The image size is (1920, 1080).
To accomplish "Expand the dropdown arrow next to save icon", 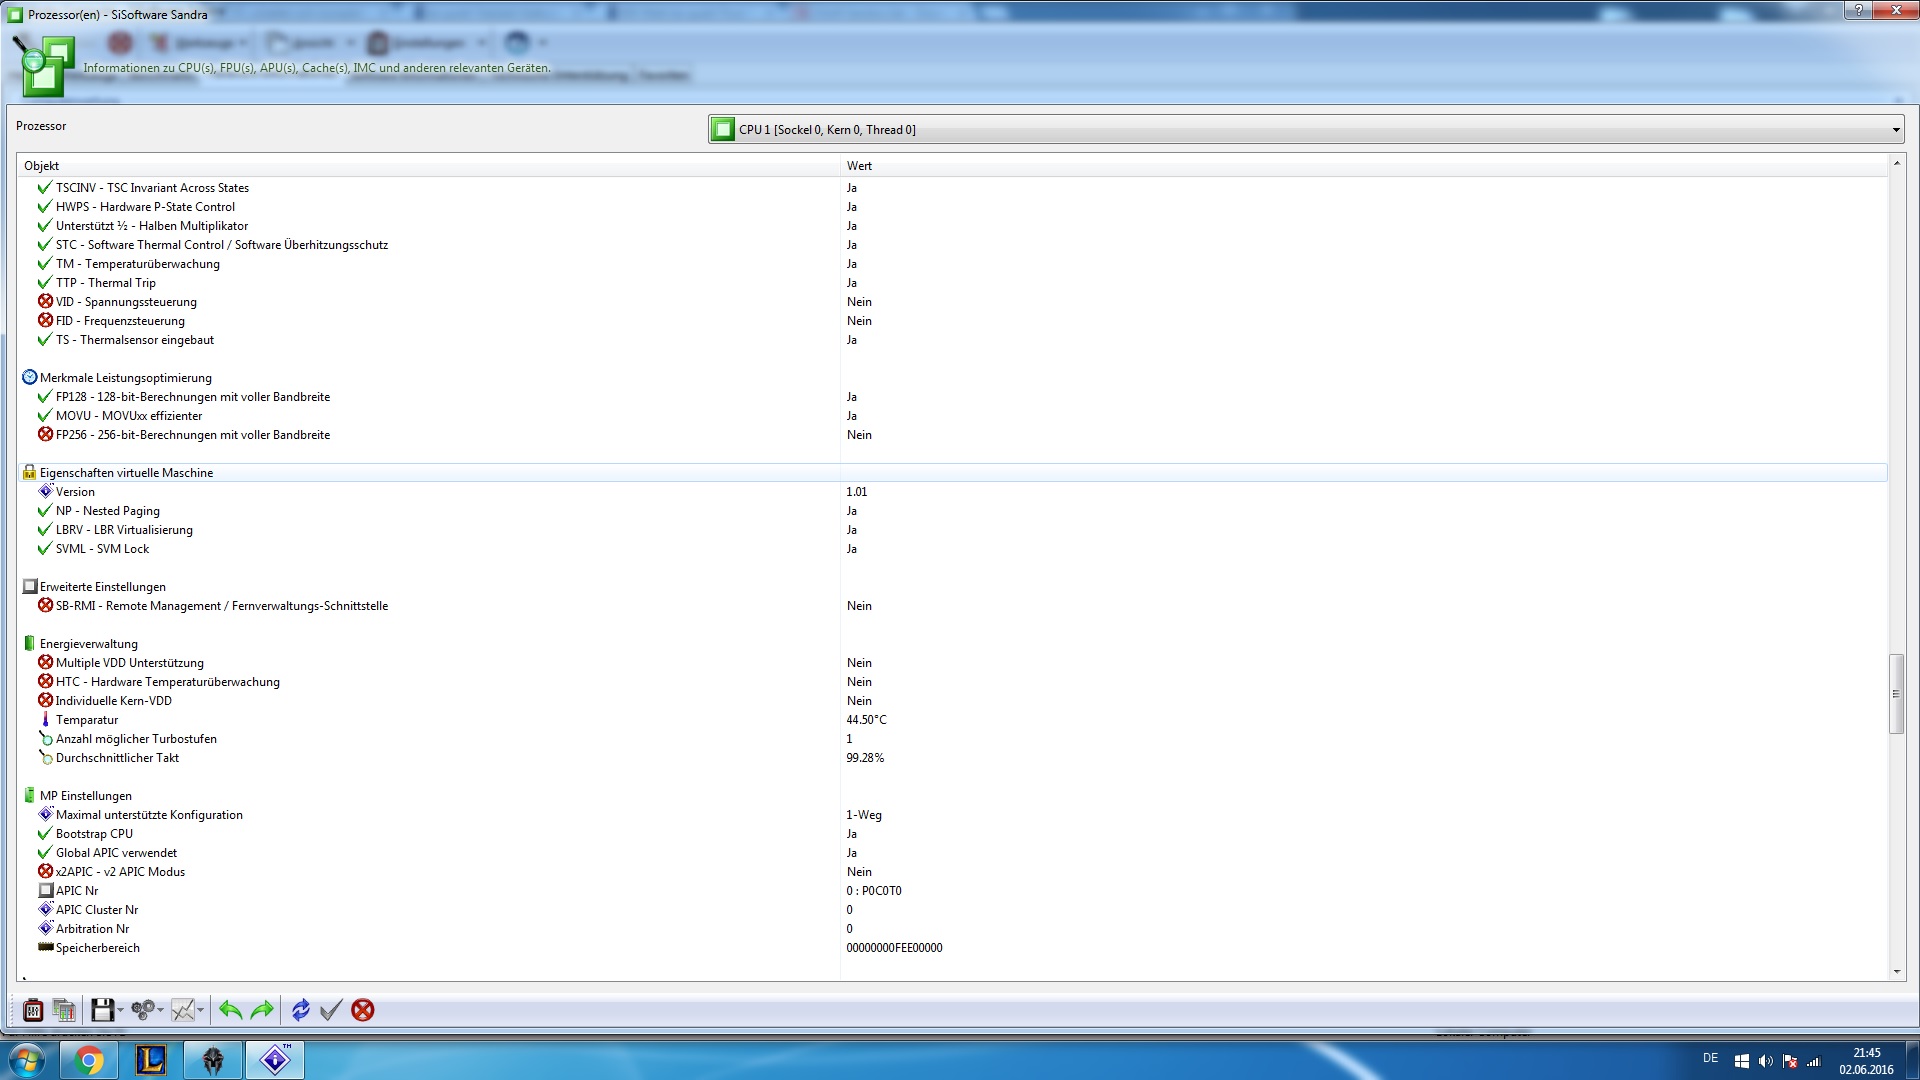I will [x=120, y=1010].
